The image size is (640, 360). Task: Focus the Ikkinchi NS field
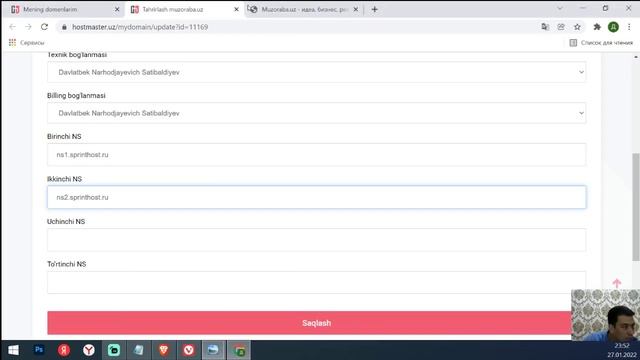(x=316, y=197)
